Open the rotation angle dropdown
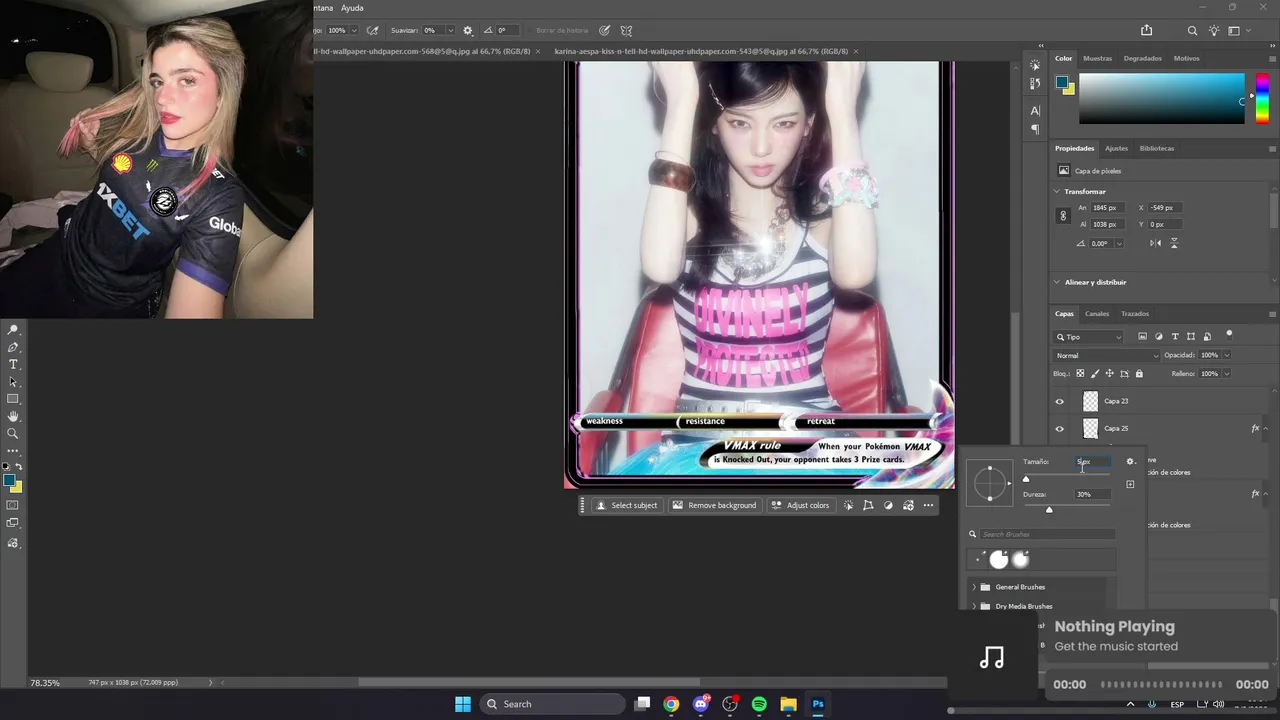1280x720 pixels. [x=1119, y=243]
